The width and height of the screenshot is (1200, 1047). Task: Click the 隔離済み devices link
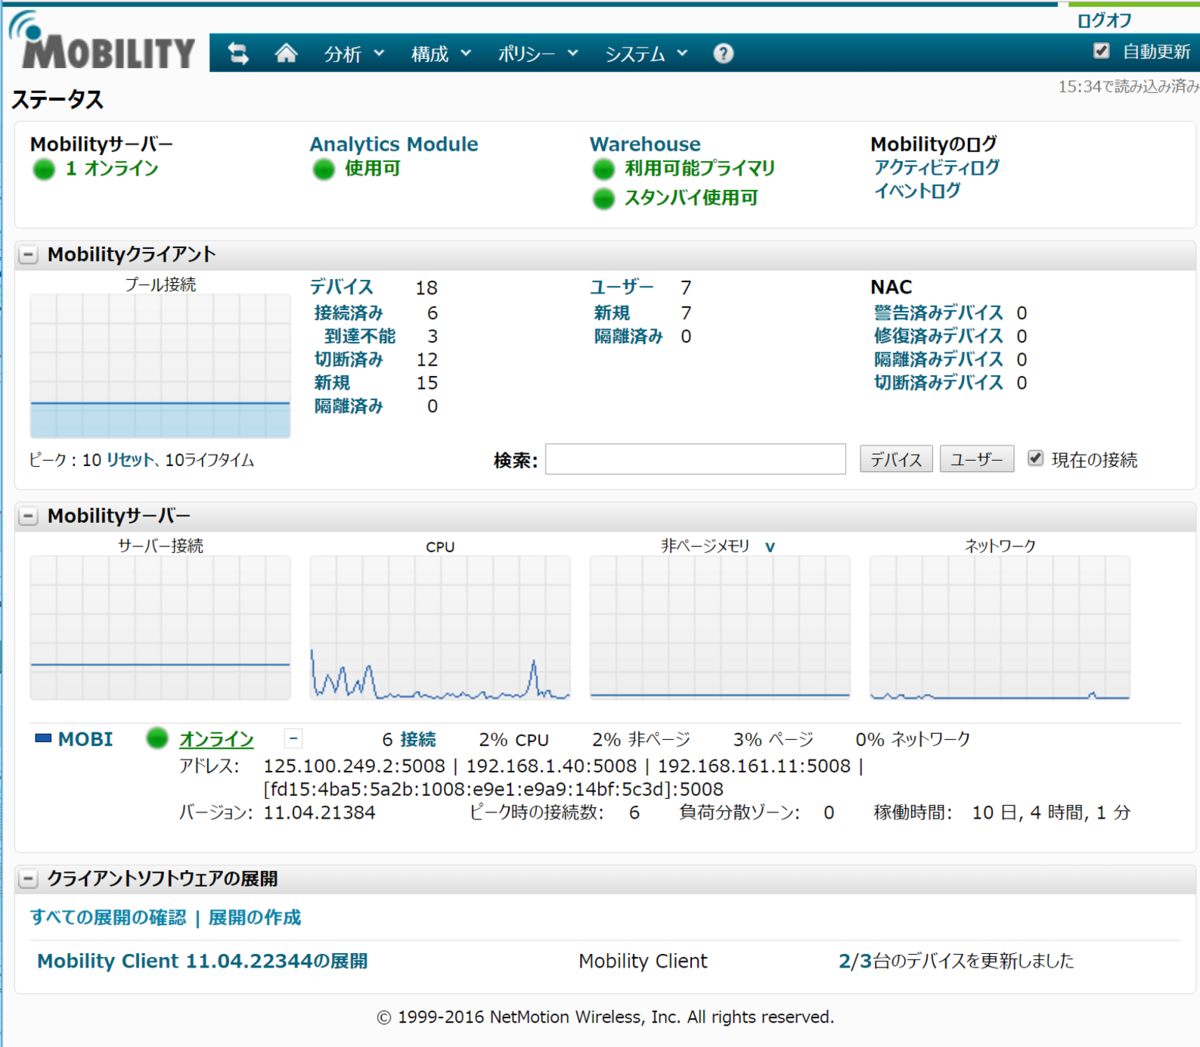pos(349,406)
